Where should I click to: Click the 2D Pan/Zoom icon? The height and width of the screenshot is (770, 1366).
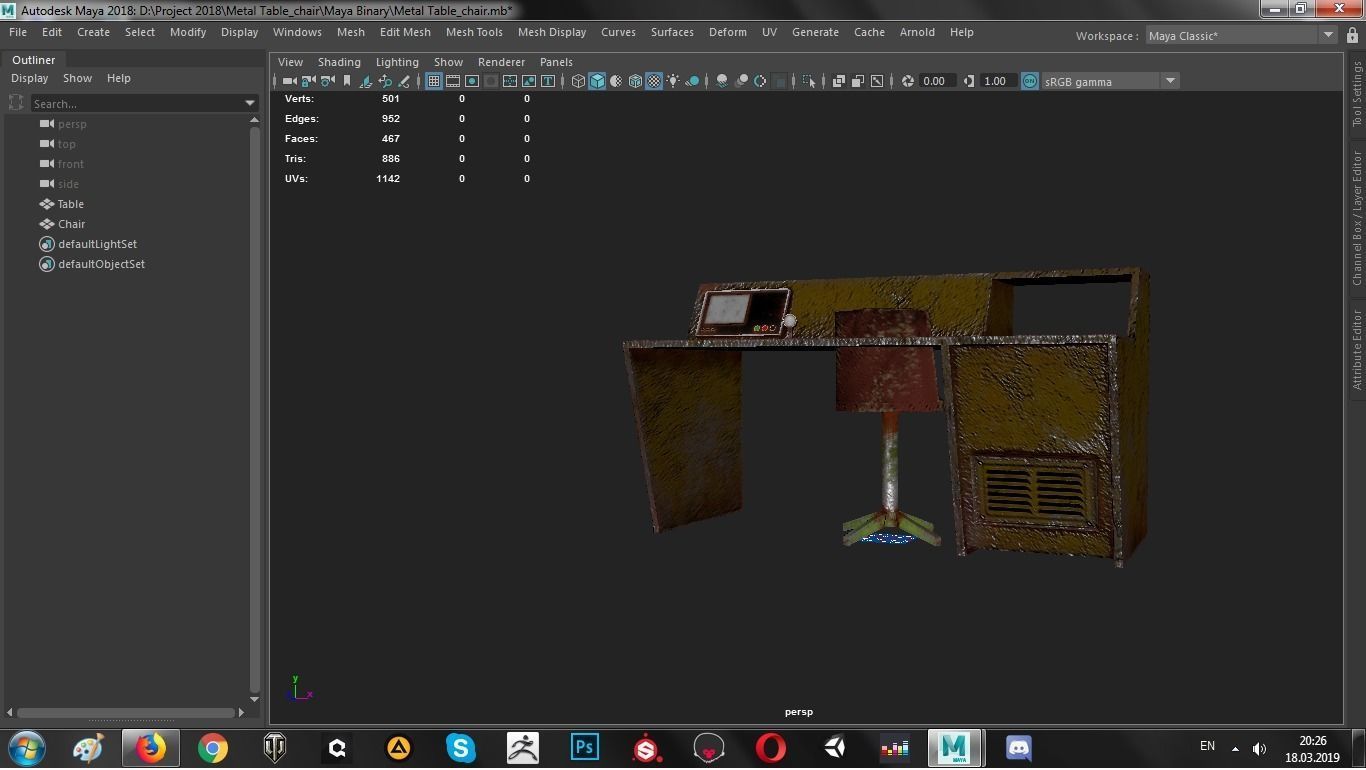point(385,81)
